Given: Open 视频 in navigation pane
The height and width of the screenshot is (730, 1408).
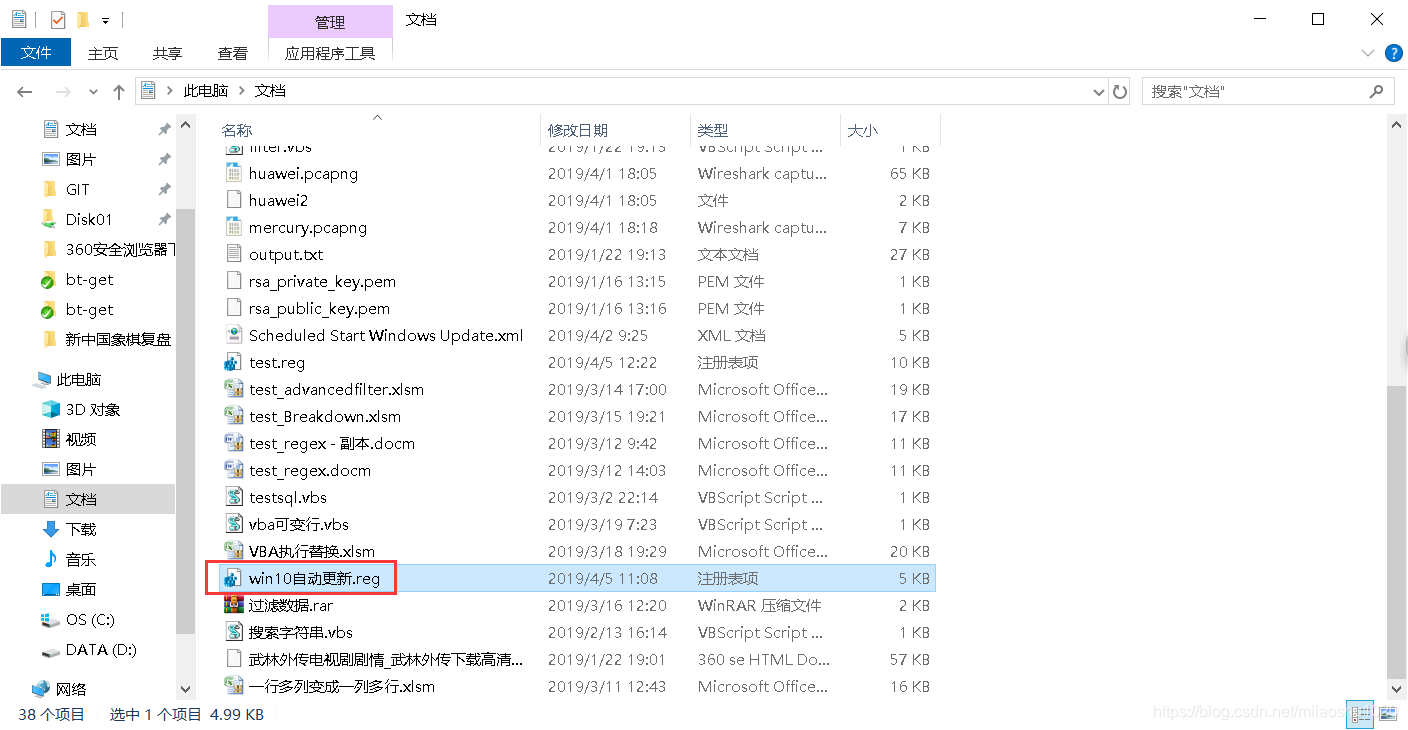Looking at the screenshot, I should pos(81,439).
